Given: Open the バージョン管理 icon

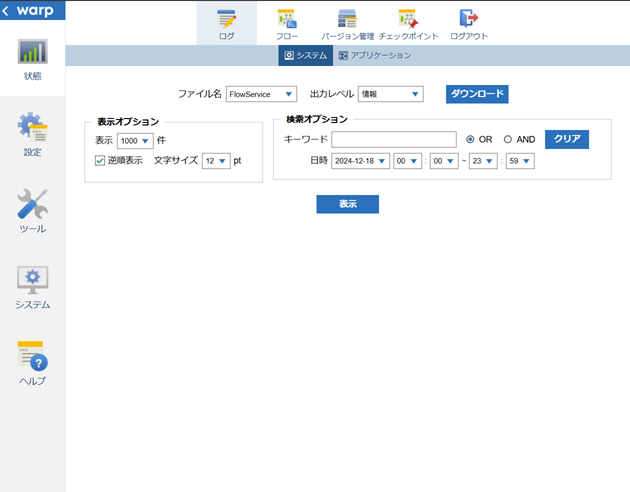Looking at the screenshot, I should (x=347, y=18).
